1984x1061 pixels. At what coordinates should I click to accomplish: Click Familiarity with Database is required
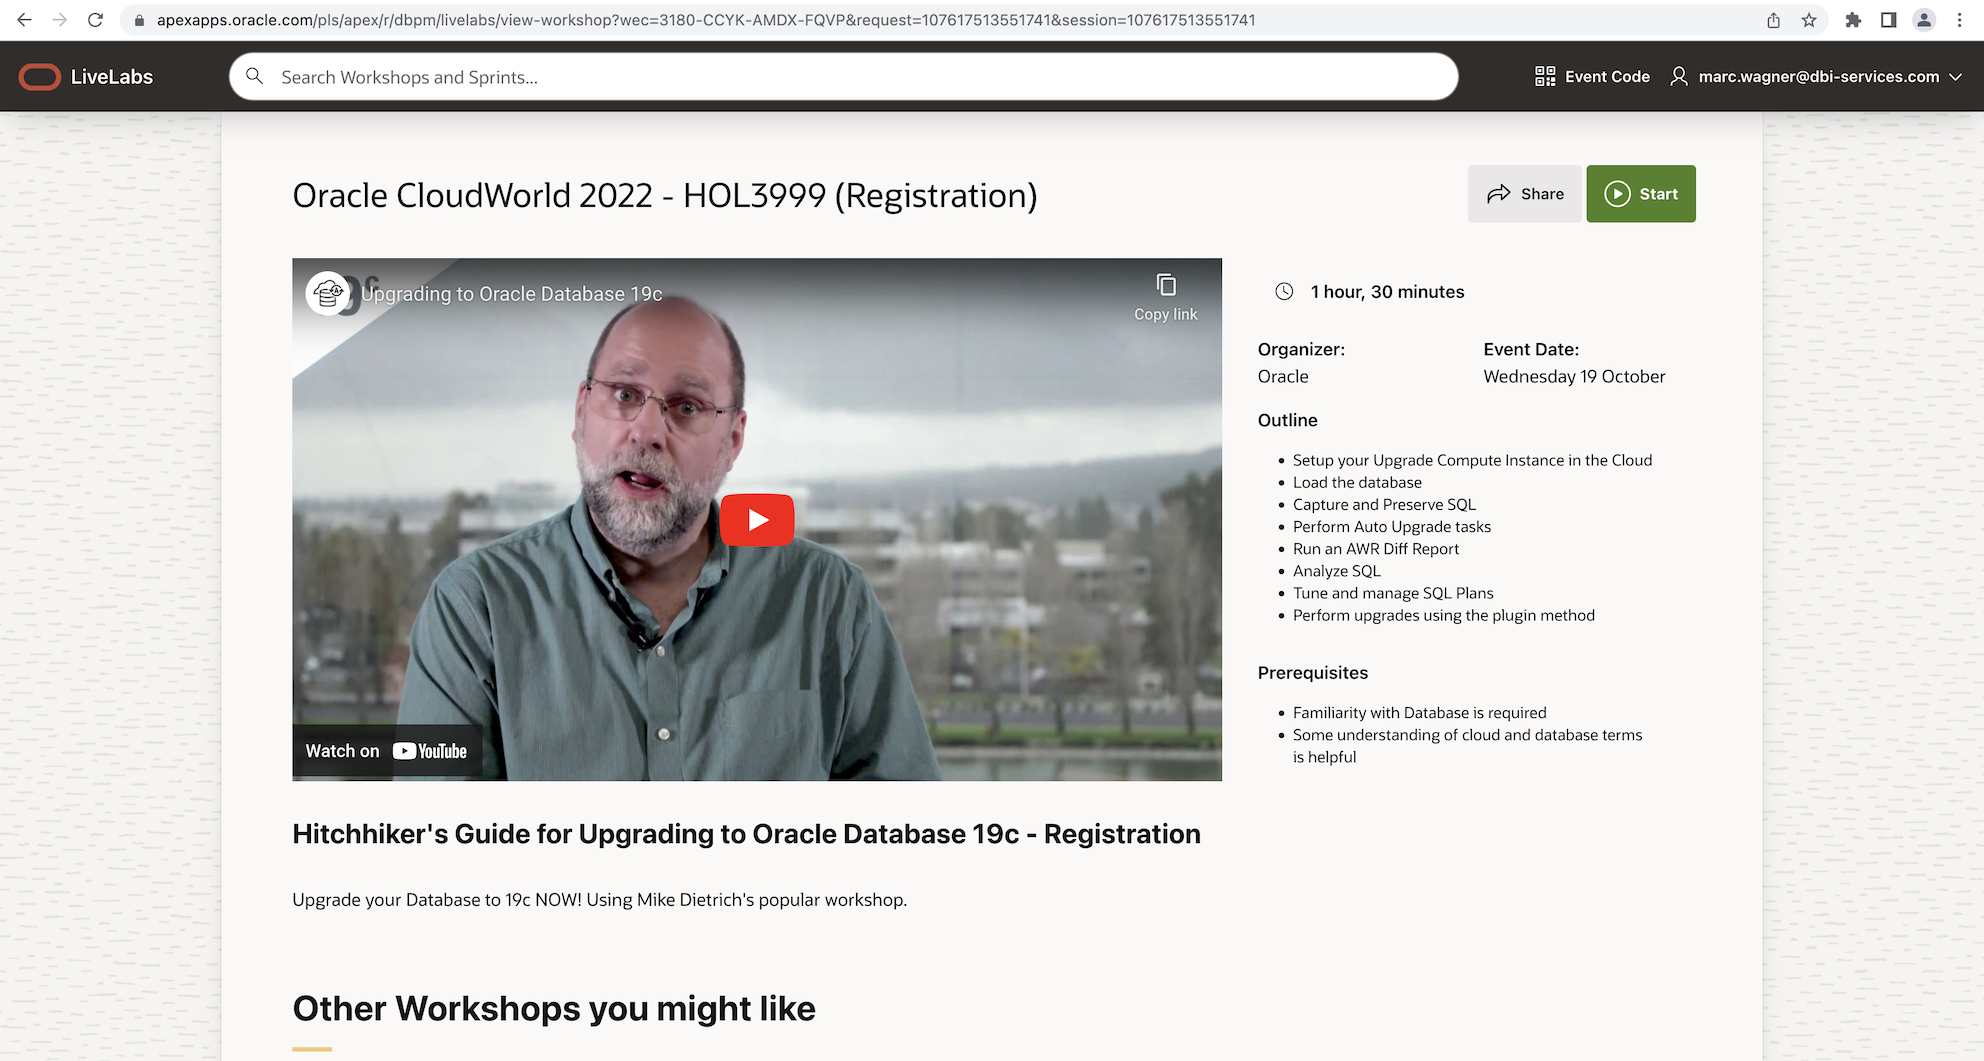point(1419,713)
